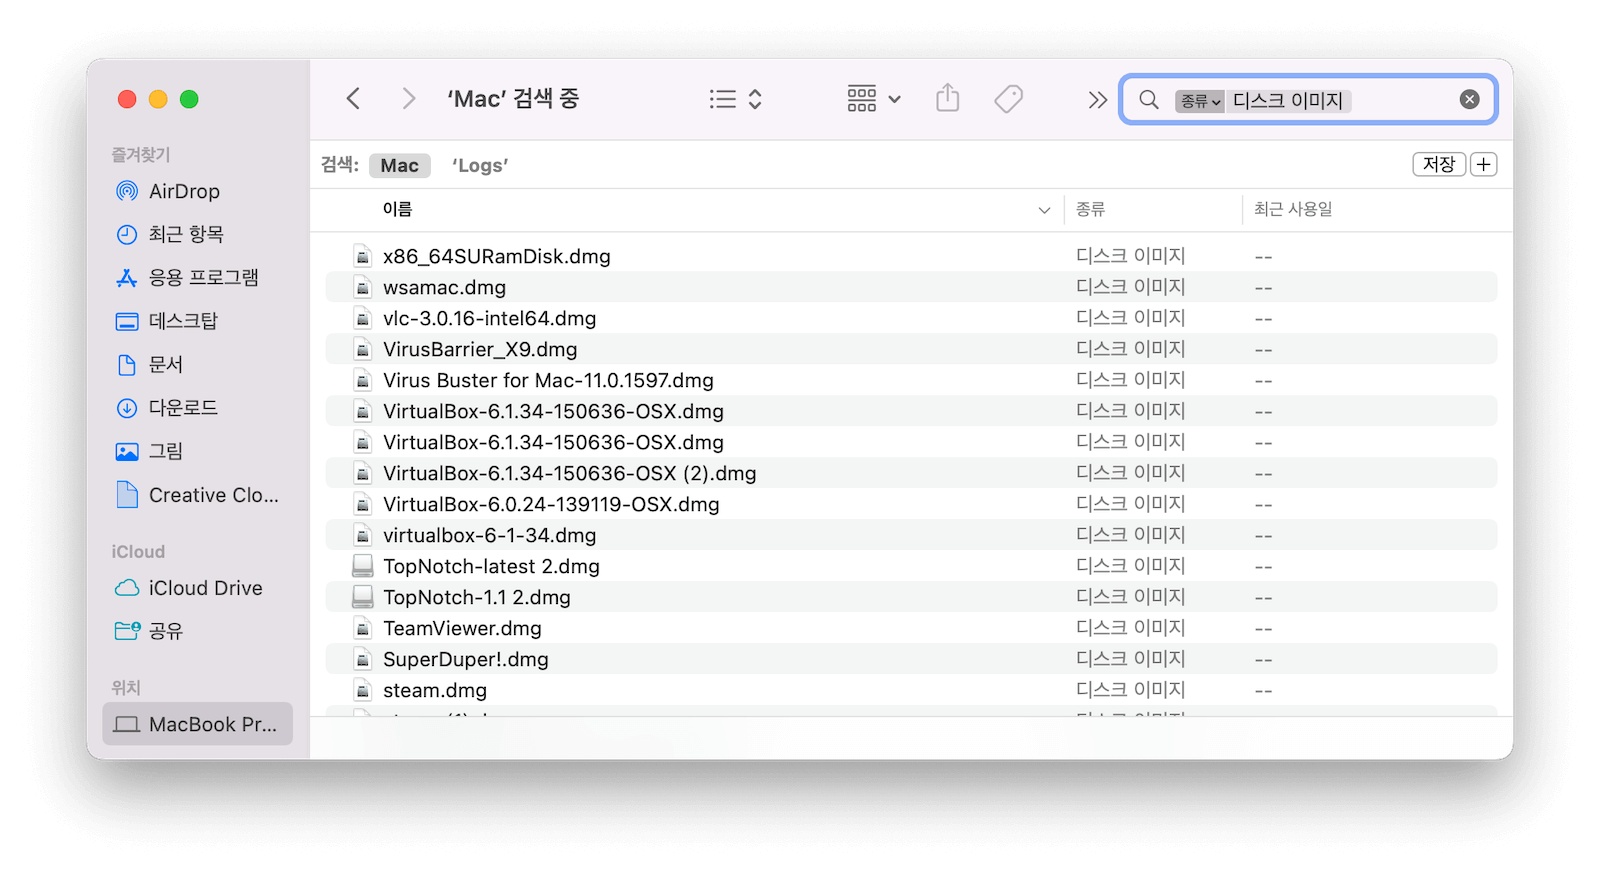Click the 공유 sidebar label
1600x874 pixels.
[x=166, y=631]
